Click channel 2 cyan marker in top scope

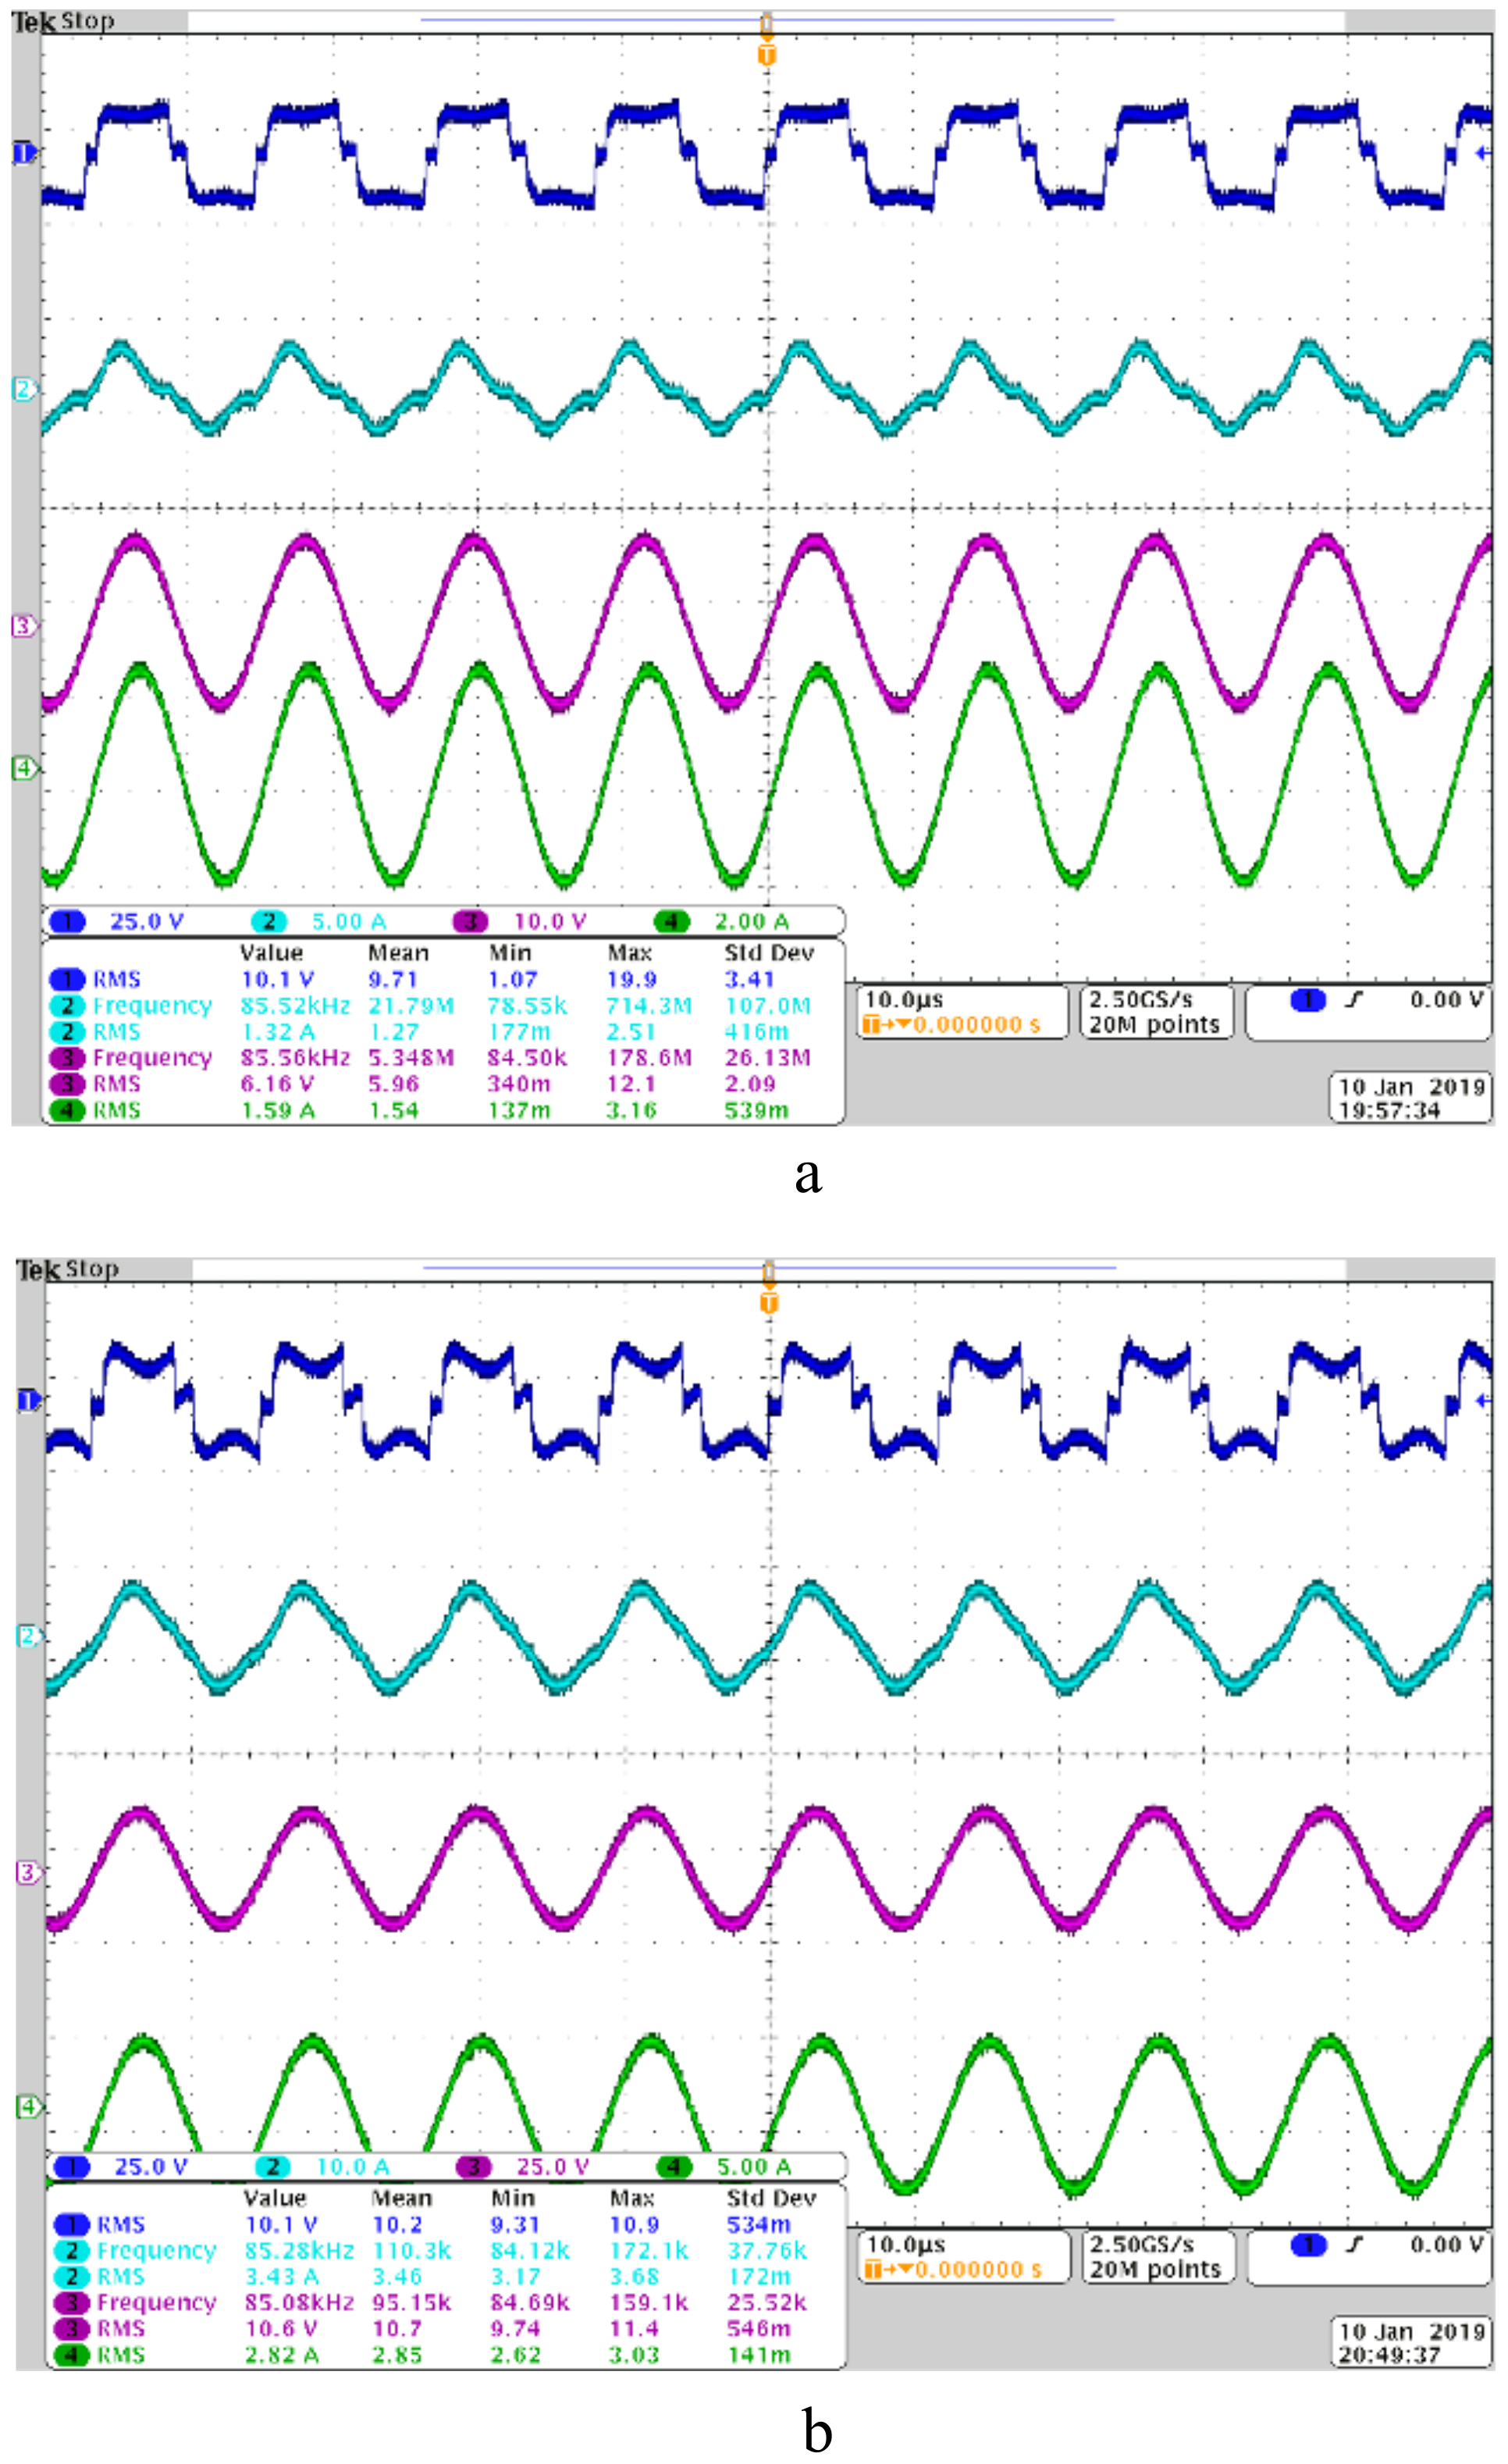point(24,389)
